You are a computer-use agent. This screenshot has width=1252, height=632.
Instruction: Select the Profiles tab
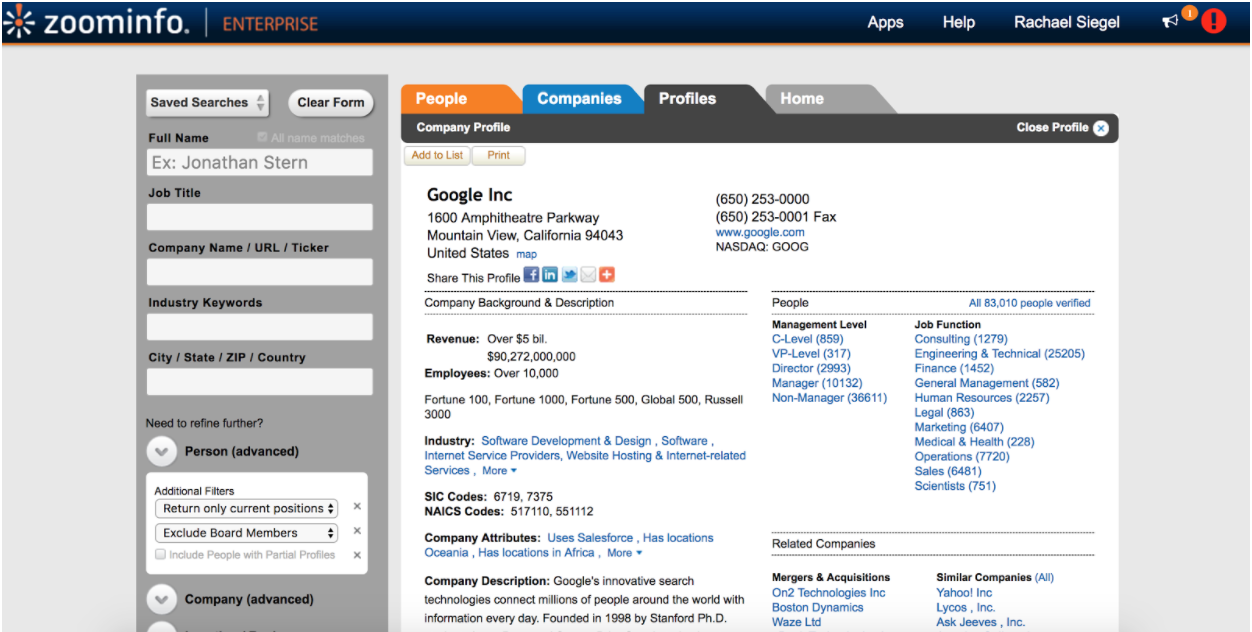point(687,99)
